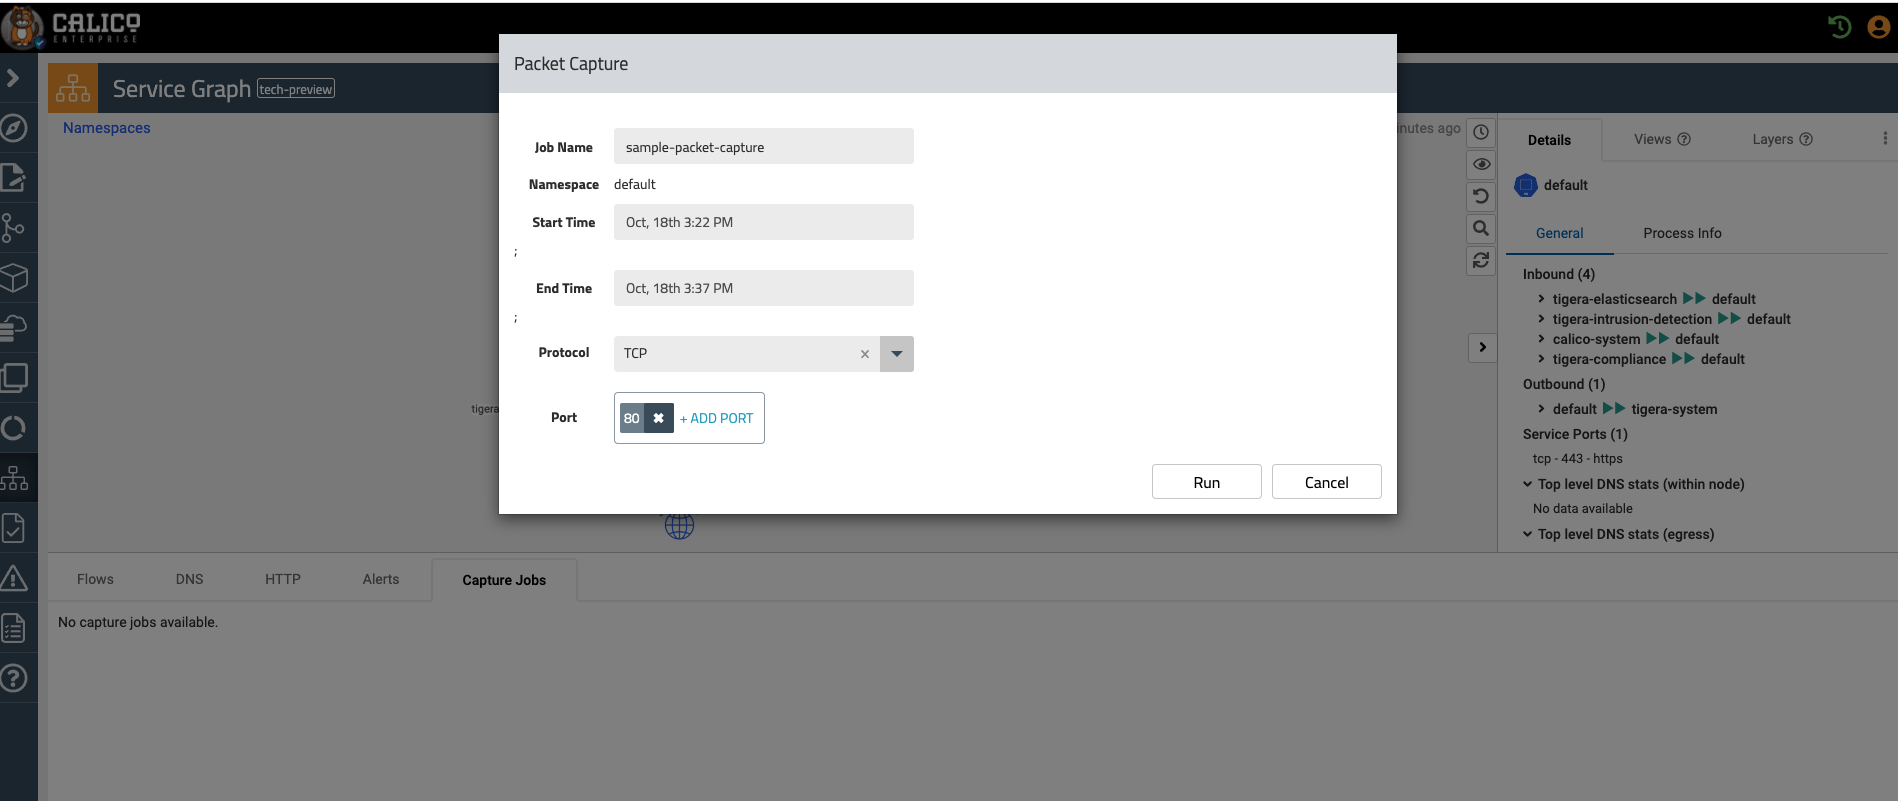Click the Inbound (4) heading
Screen dimensions: 1898x801
coord(1558,274)
